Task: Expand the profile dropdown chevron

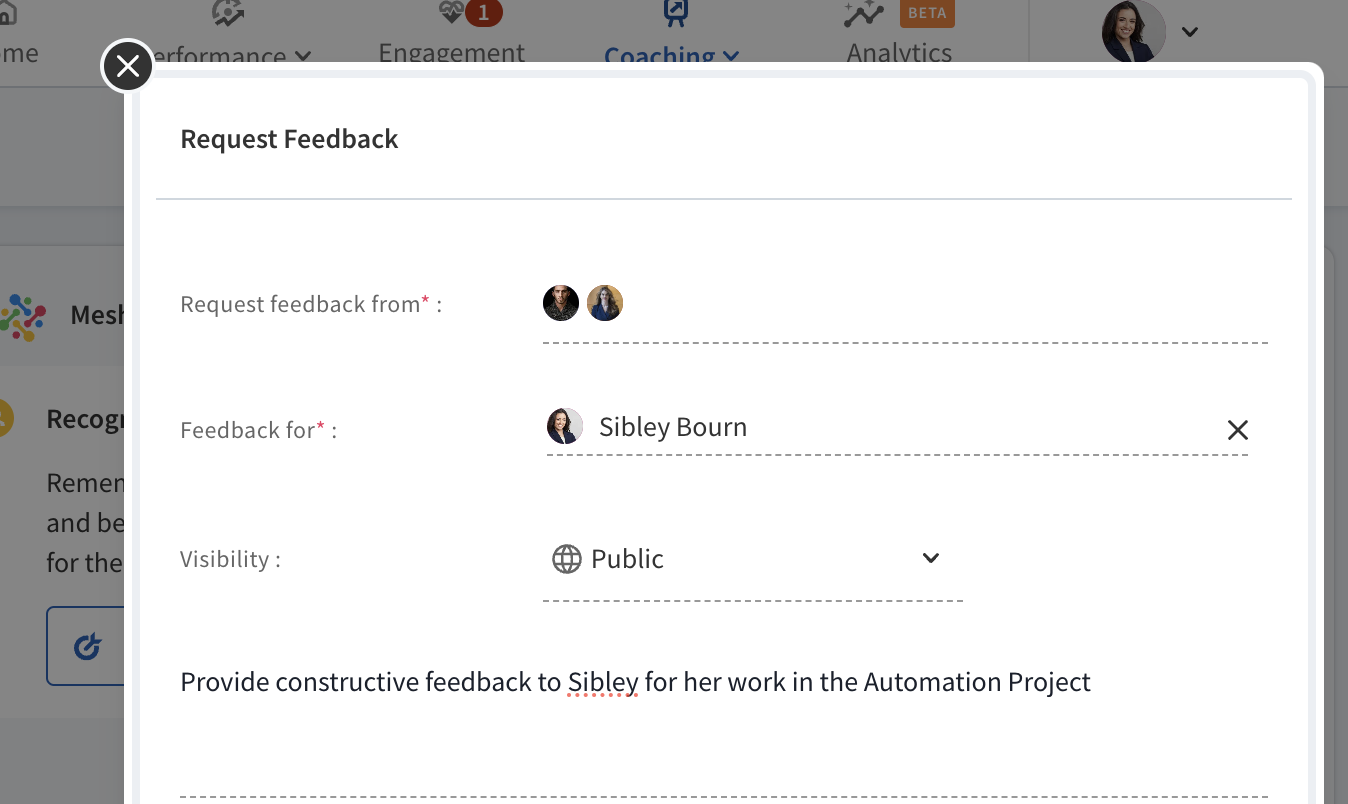Action: tap(1189, 31)
